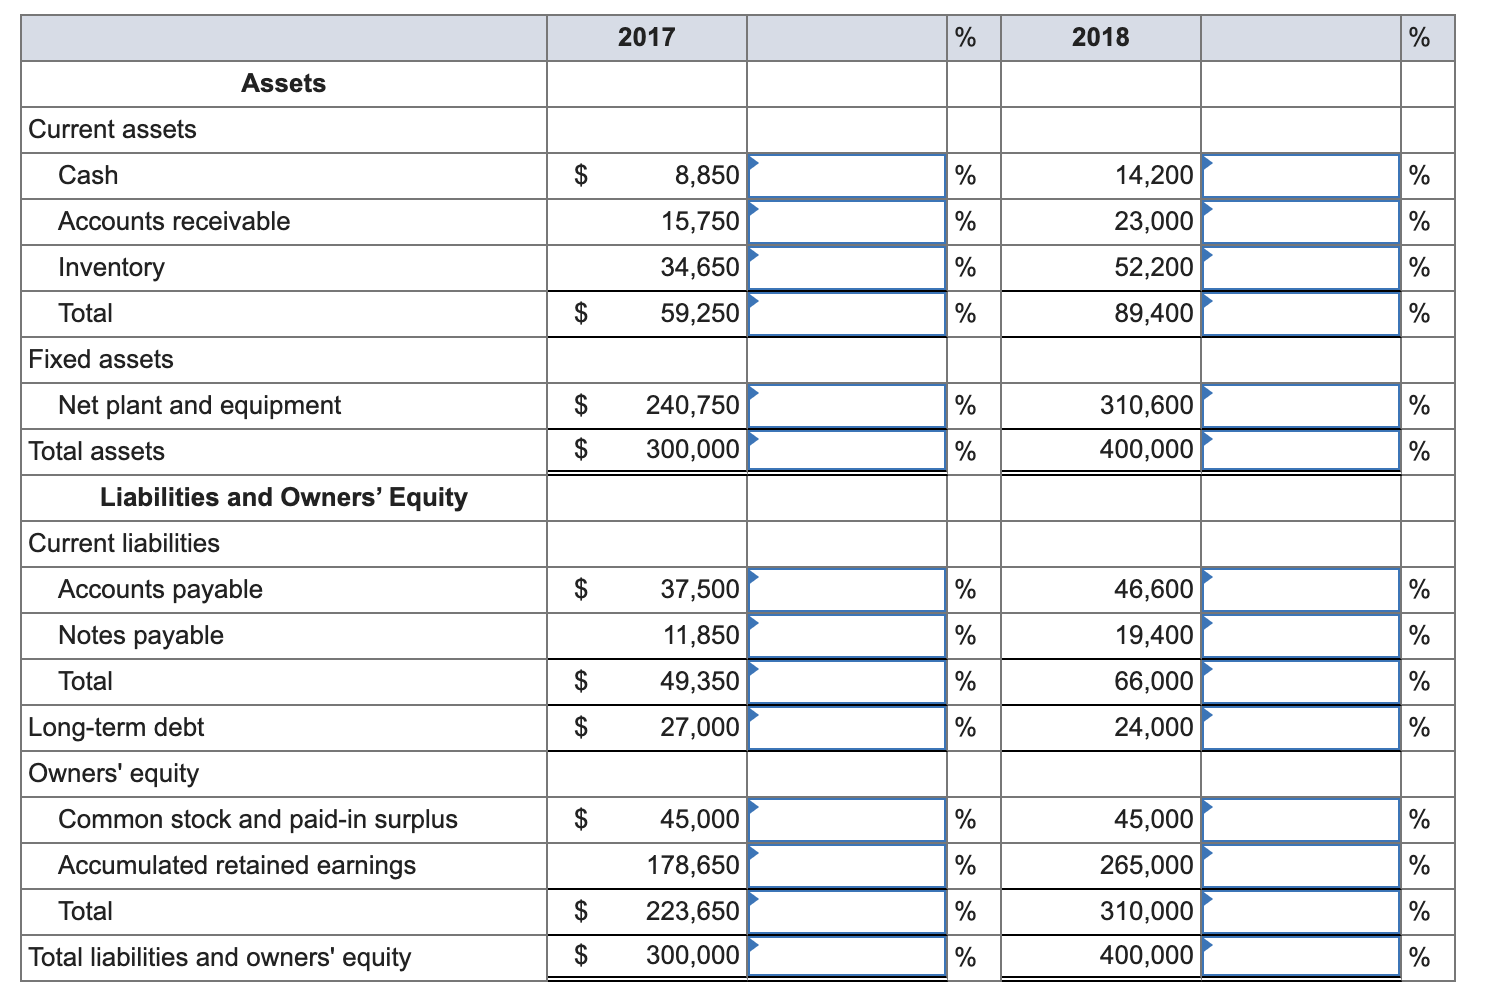The width and height of the screenshot is (1510, 998).
Task: Focus the 2018 current assets Total percentage field
Action: coord(1301,314)
